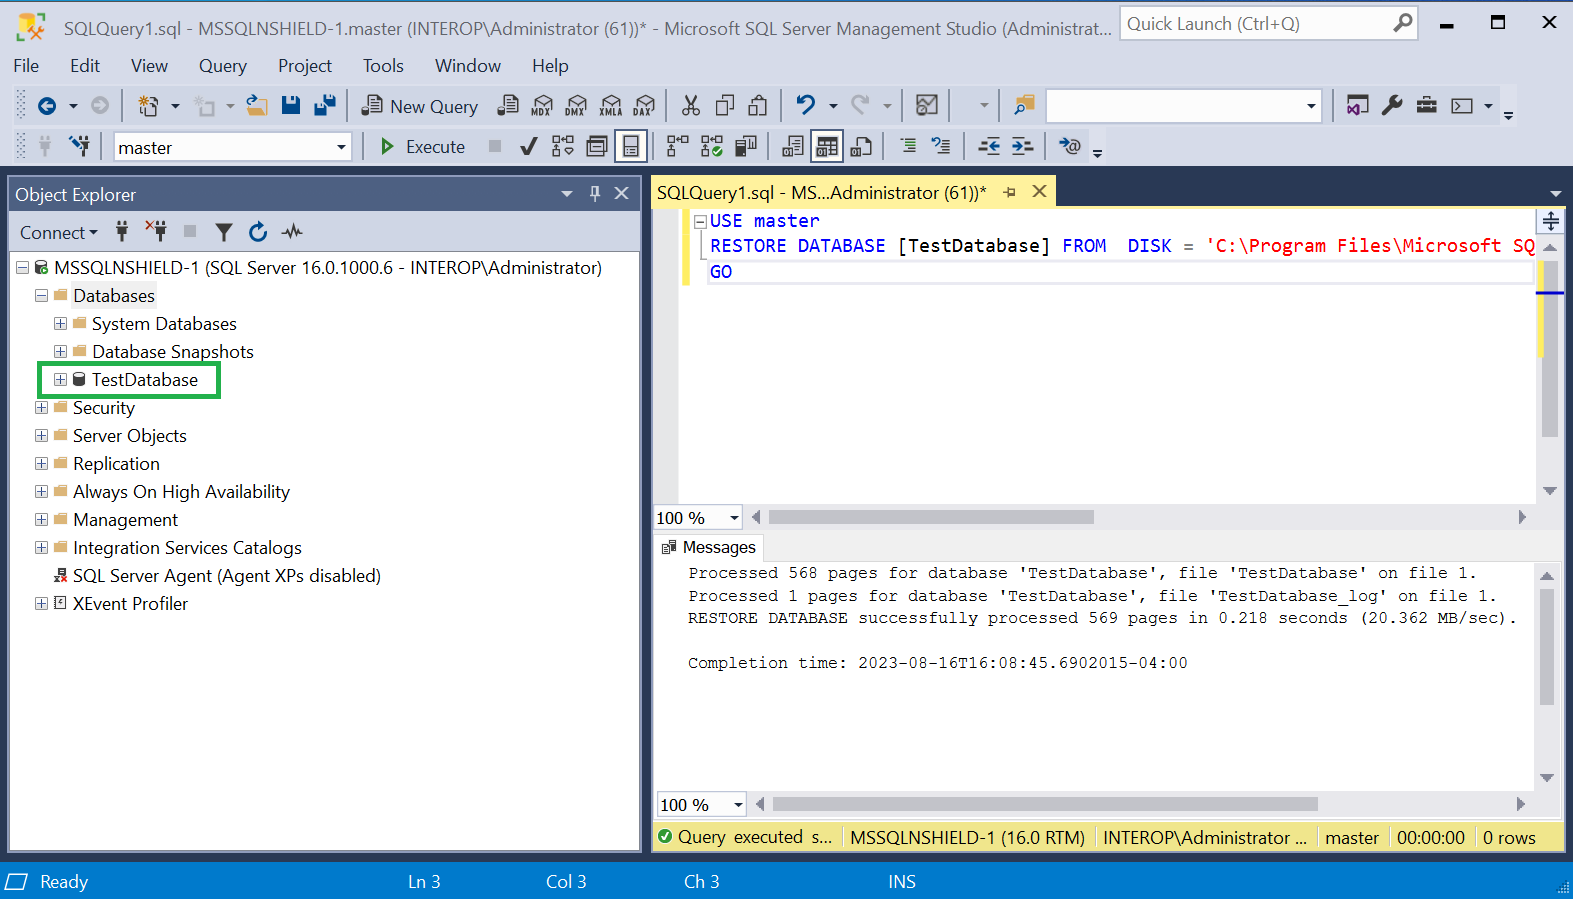Open the Connect dropdown in Object Explorer
The image size is (1573, 899).
59,232
